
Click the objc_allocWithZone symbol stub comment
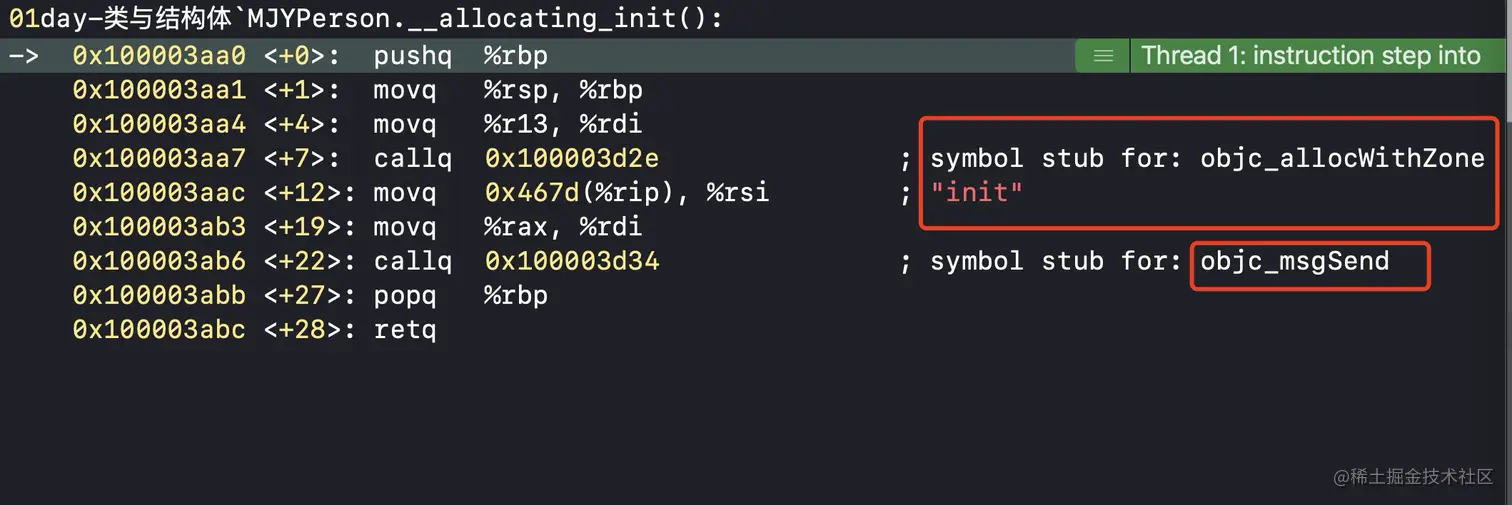[x=1207, y=158]
